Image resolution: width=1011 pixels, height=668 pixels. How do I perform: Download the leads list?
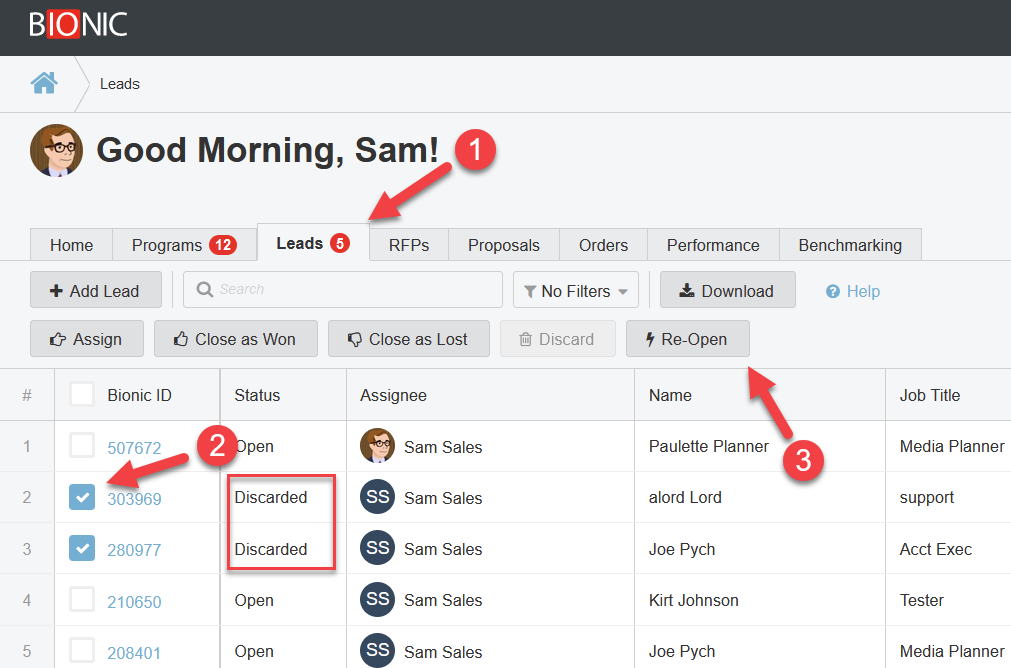[x=727, y=291]
